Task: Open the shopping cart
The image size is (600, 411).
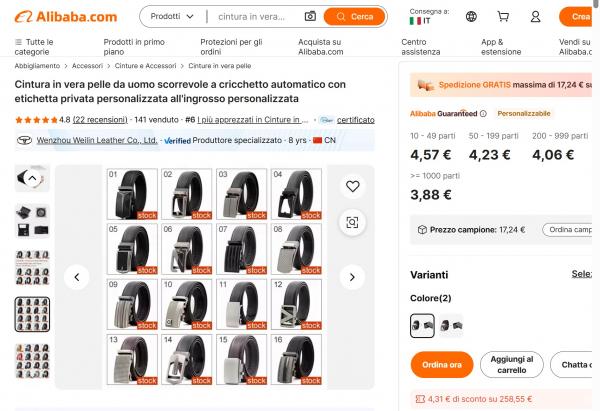Action: point(503,17)
